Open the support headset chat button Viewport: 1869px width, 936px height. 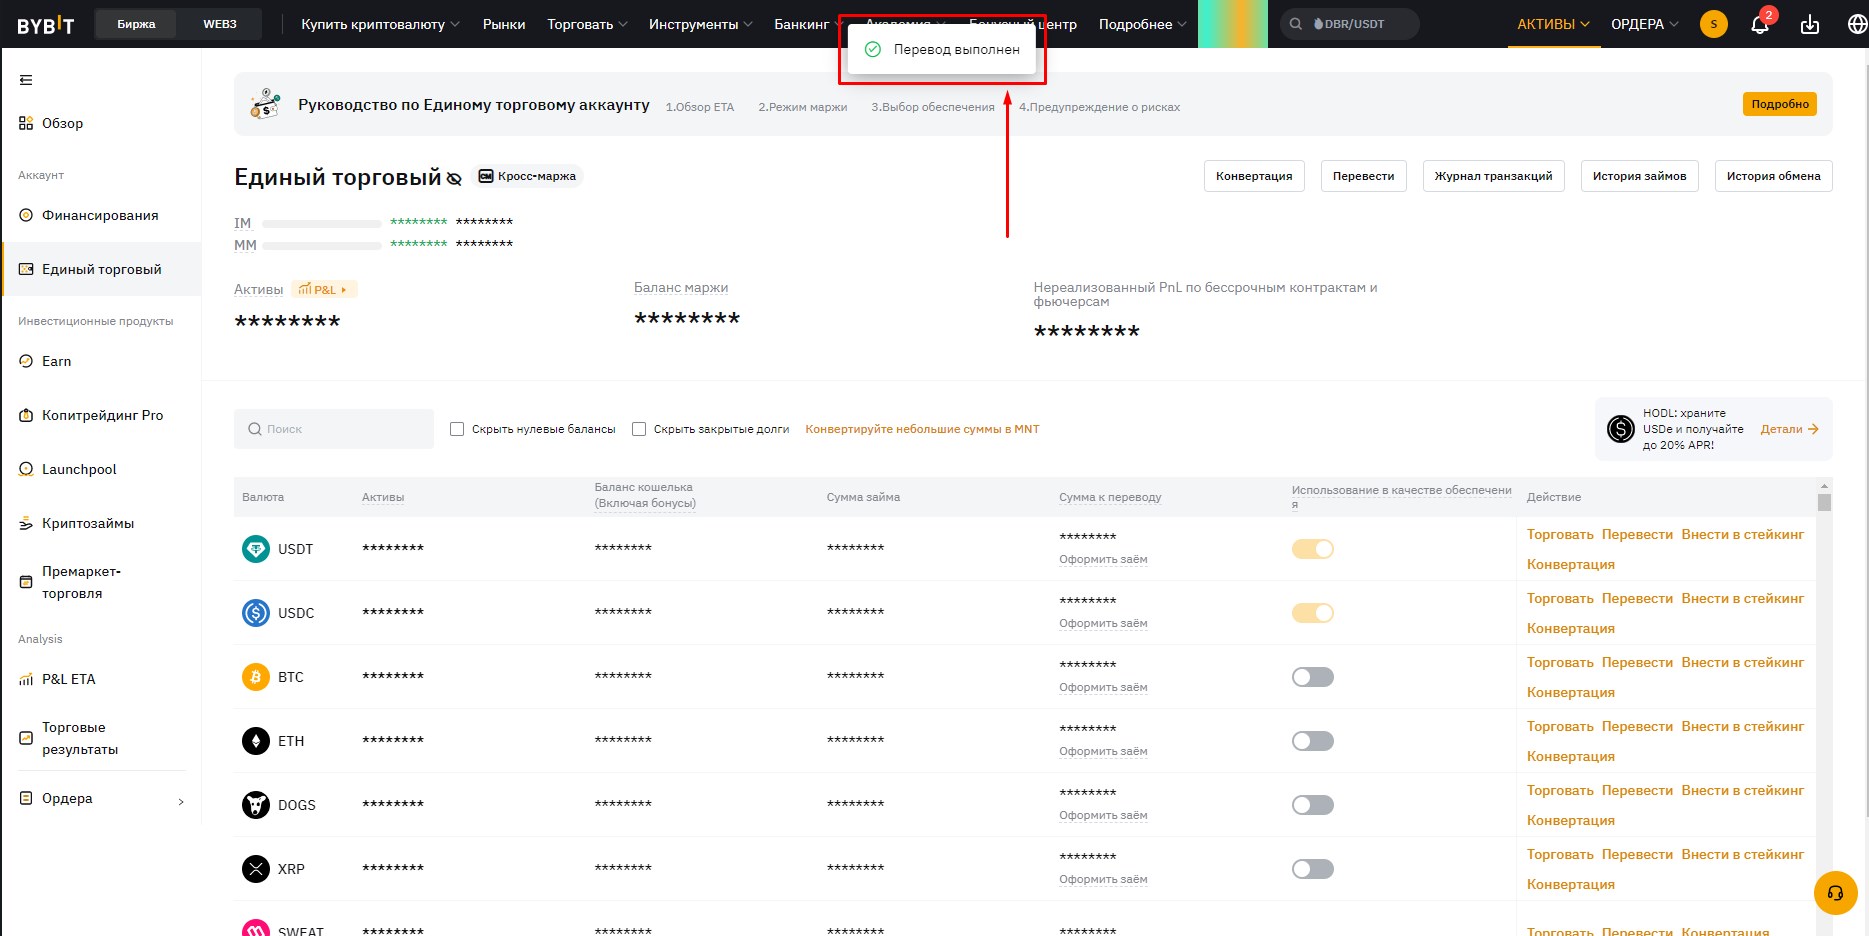[1836, 893]
